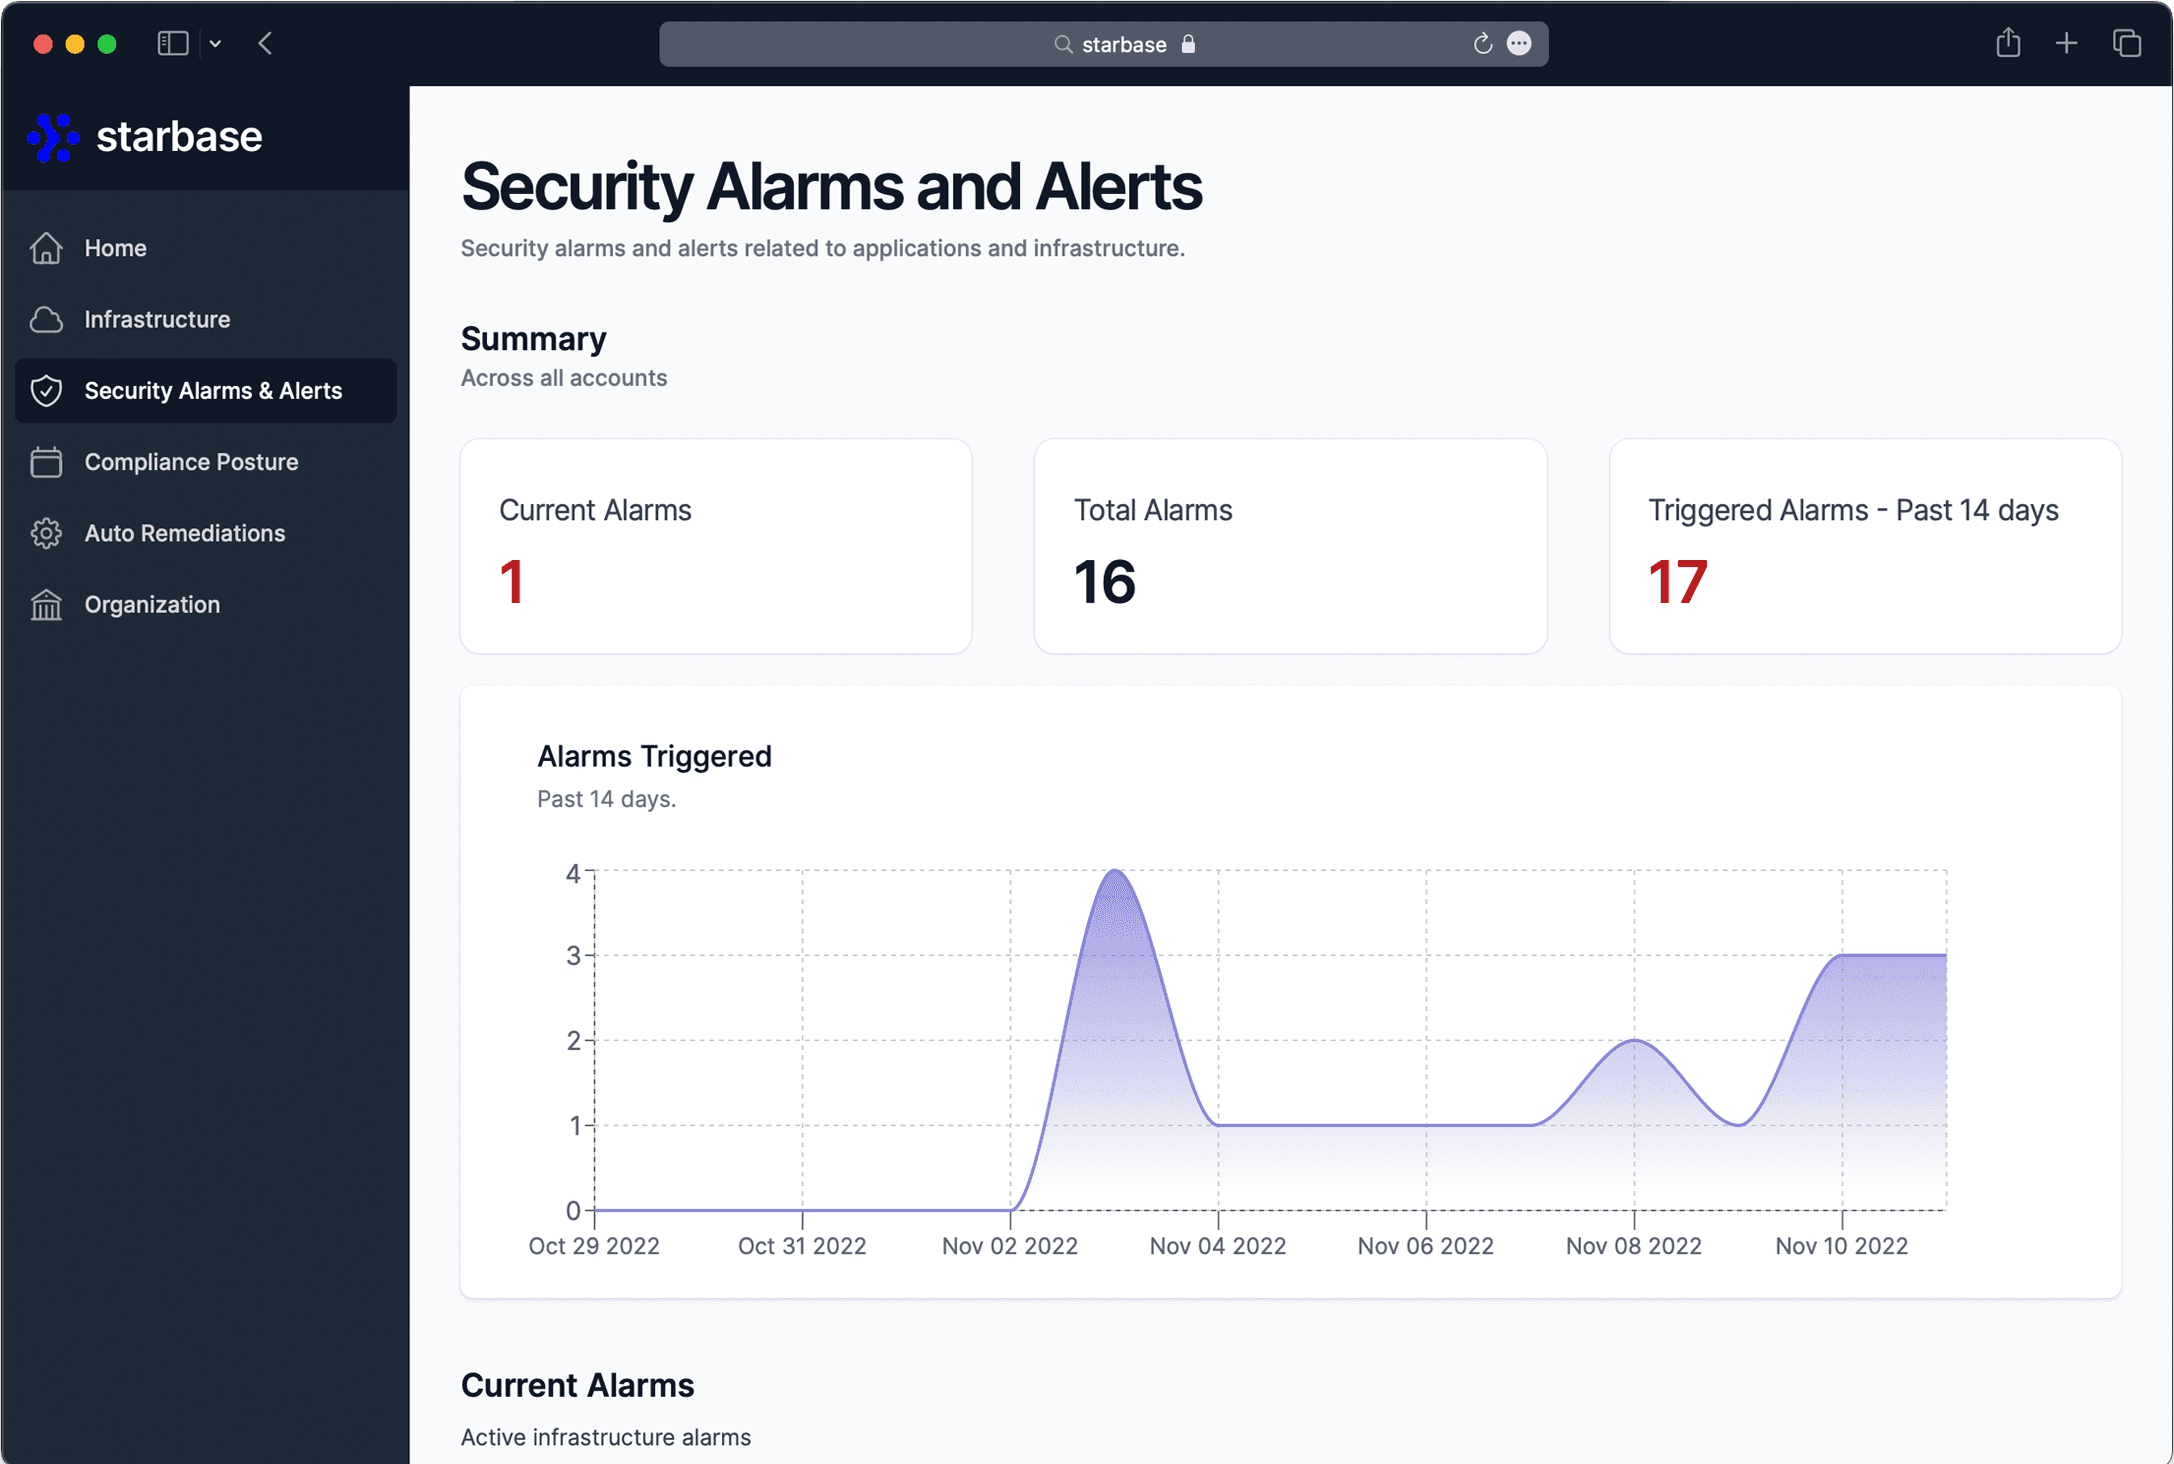Toggle the browser sidebar panel
The height and width of the screenshot is (1464, 2174).
point(172,44)
